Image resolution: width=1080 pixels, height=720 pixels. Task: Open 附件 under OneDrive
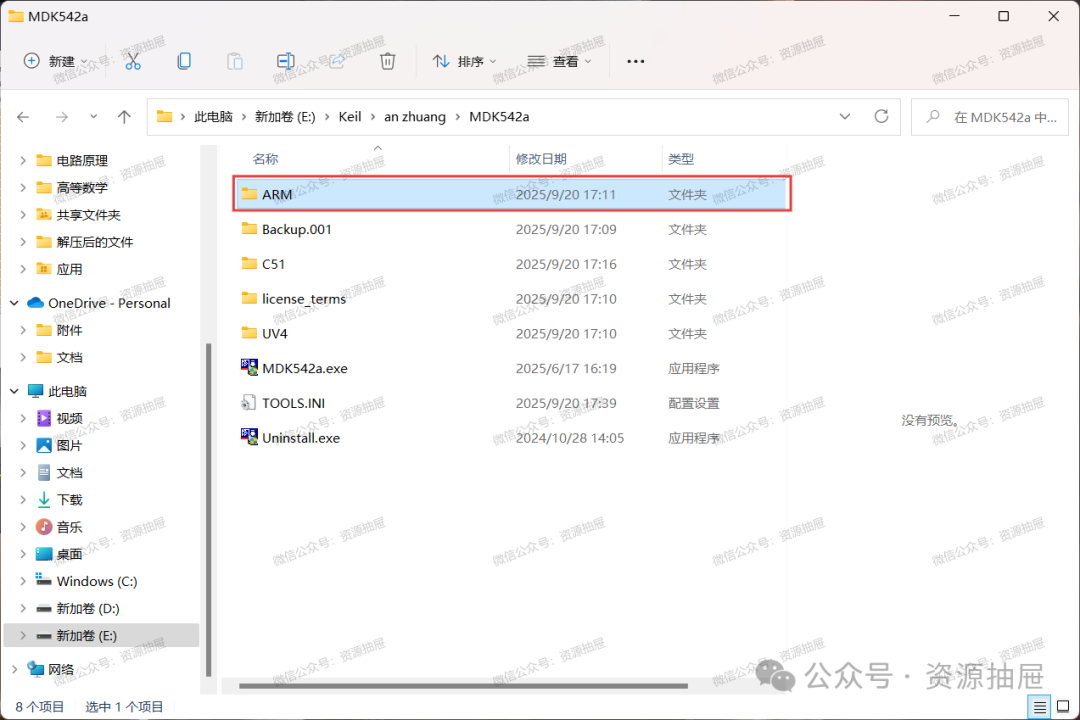pos(69,330)
